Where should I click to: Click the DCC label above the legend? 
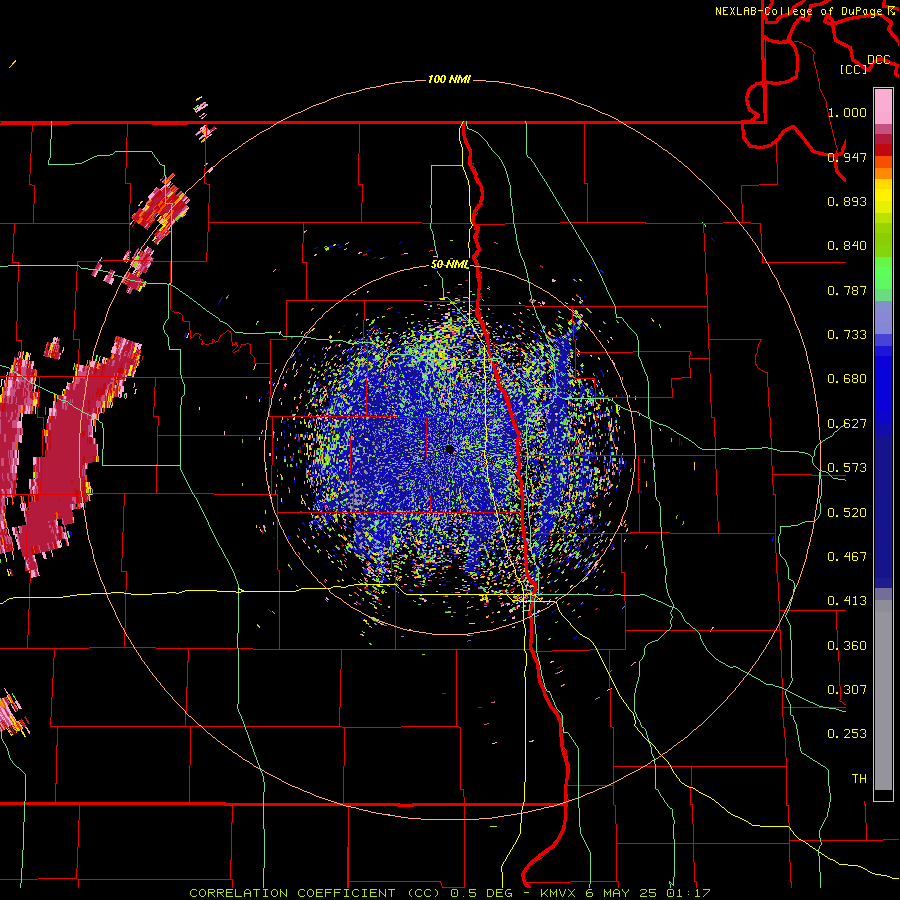pos(878,60)
